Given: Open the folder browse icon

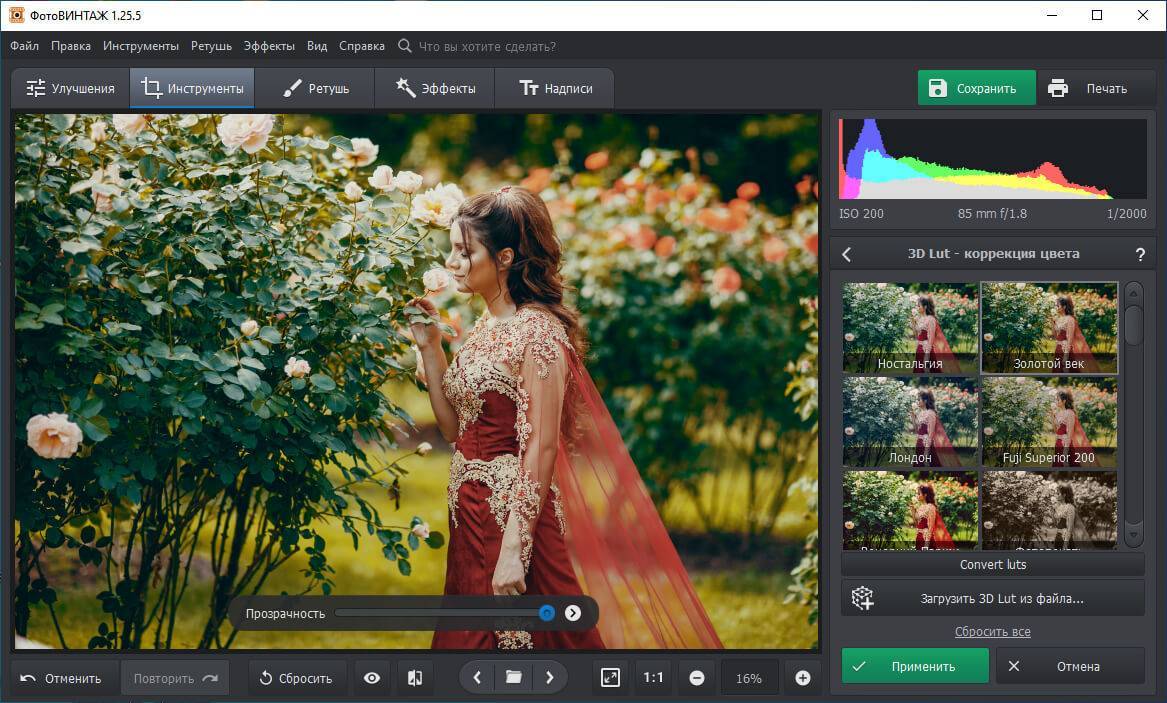Looking at the screenshot, I should (513, 678).
